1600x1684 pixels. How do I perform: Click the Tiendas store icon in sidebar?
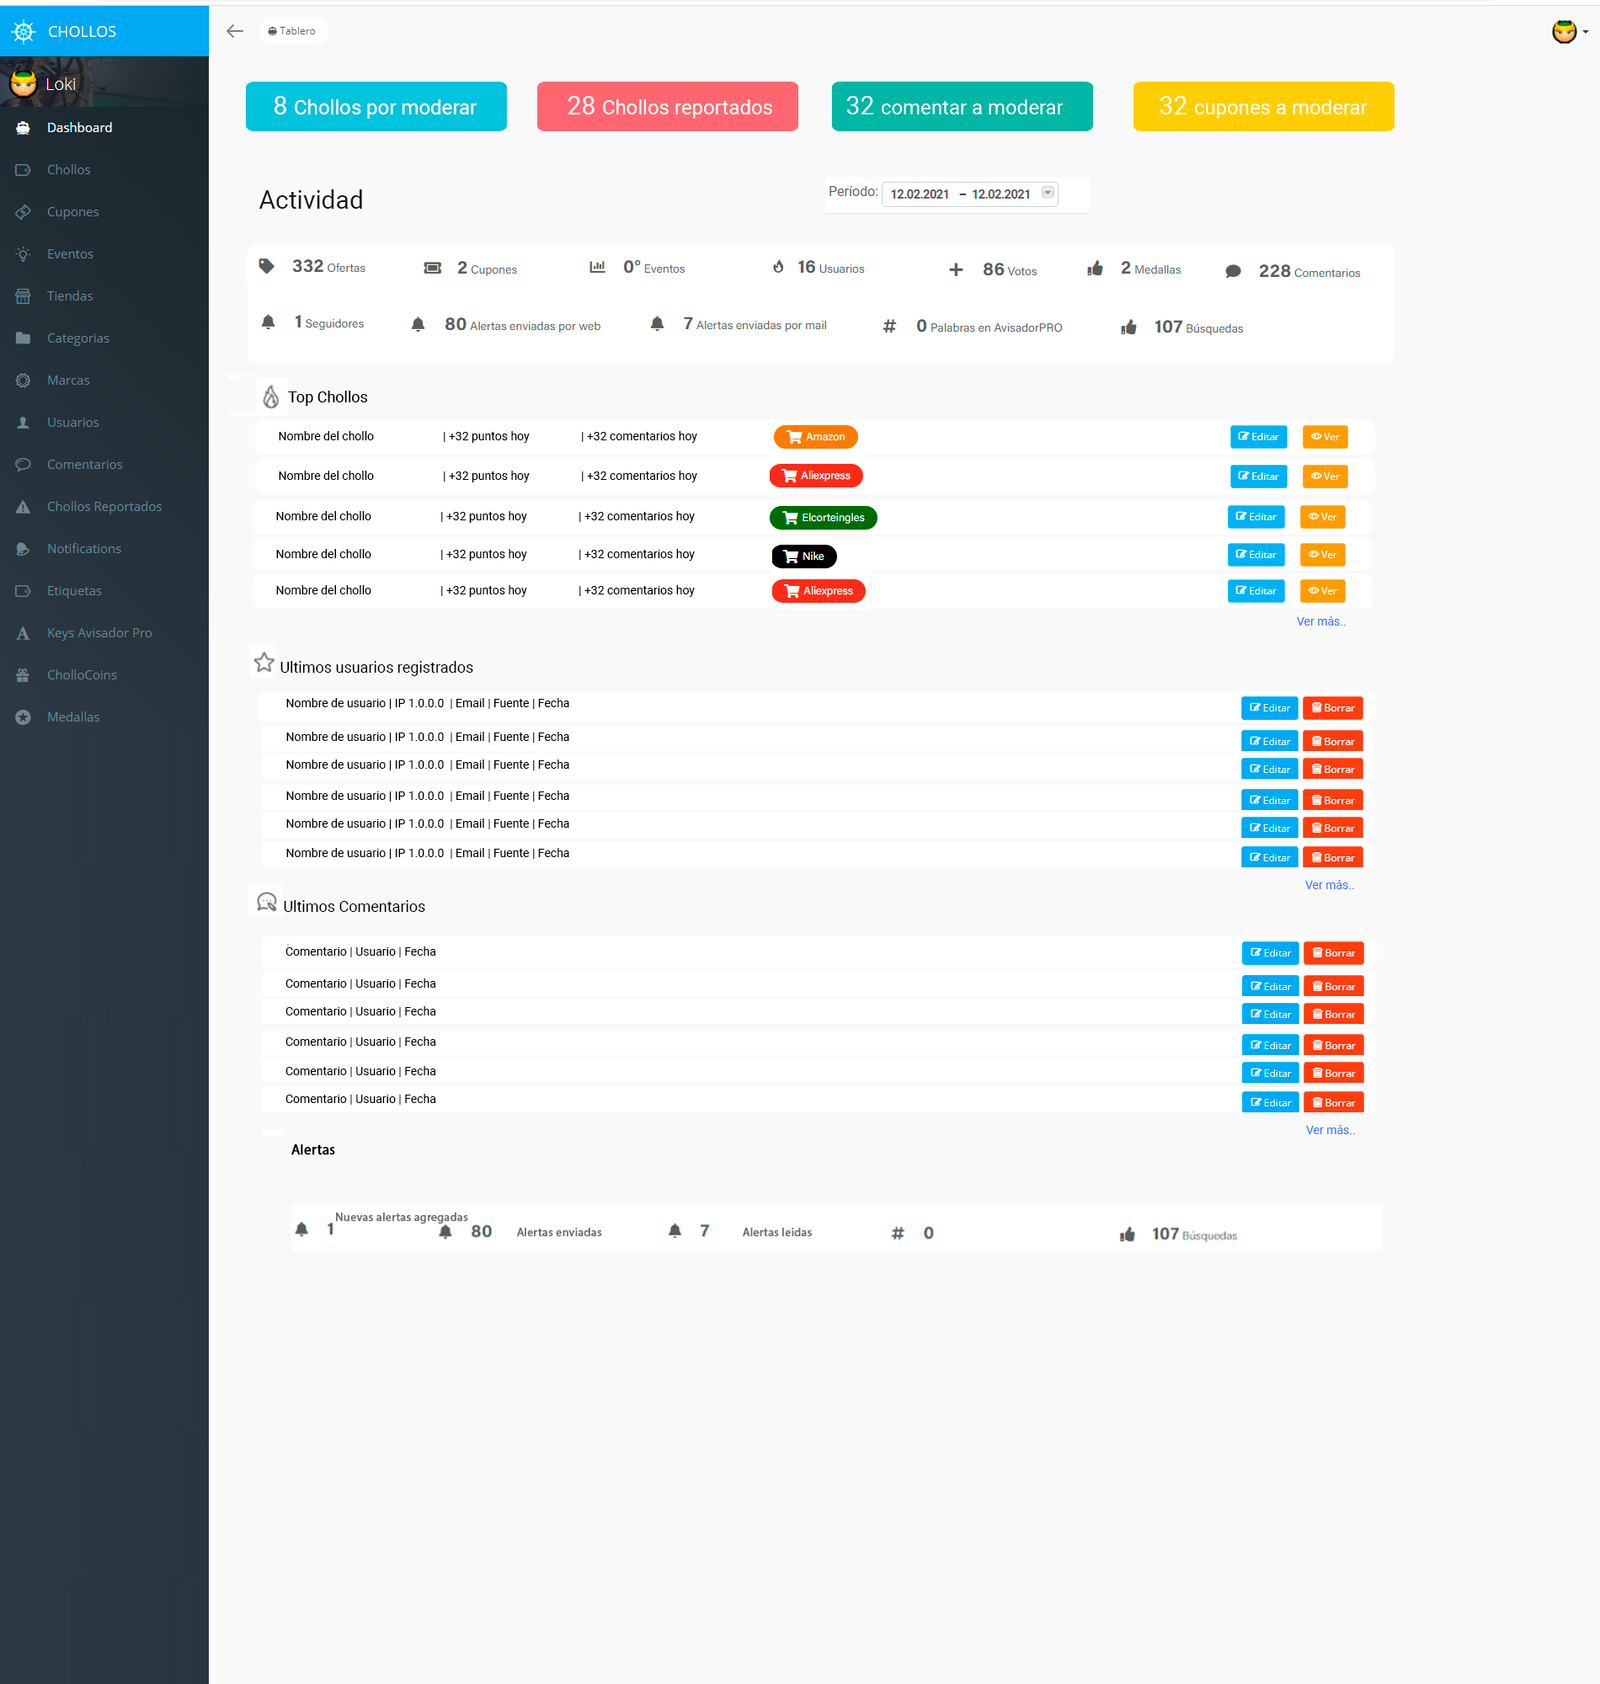pyautogui.click(x=23, y=296)
